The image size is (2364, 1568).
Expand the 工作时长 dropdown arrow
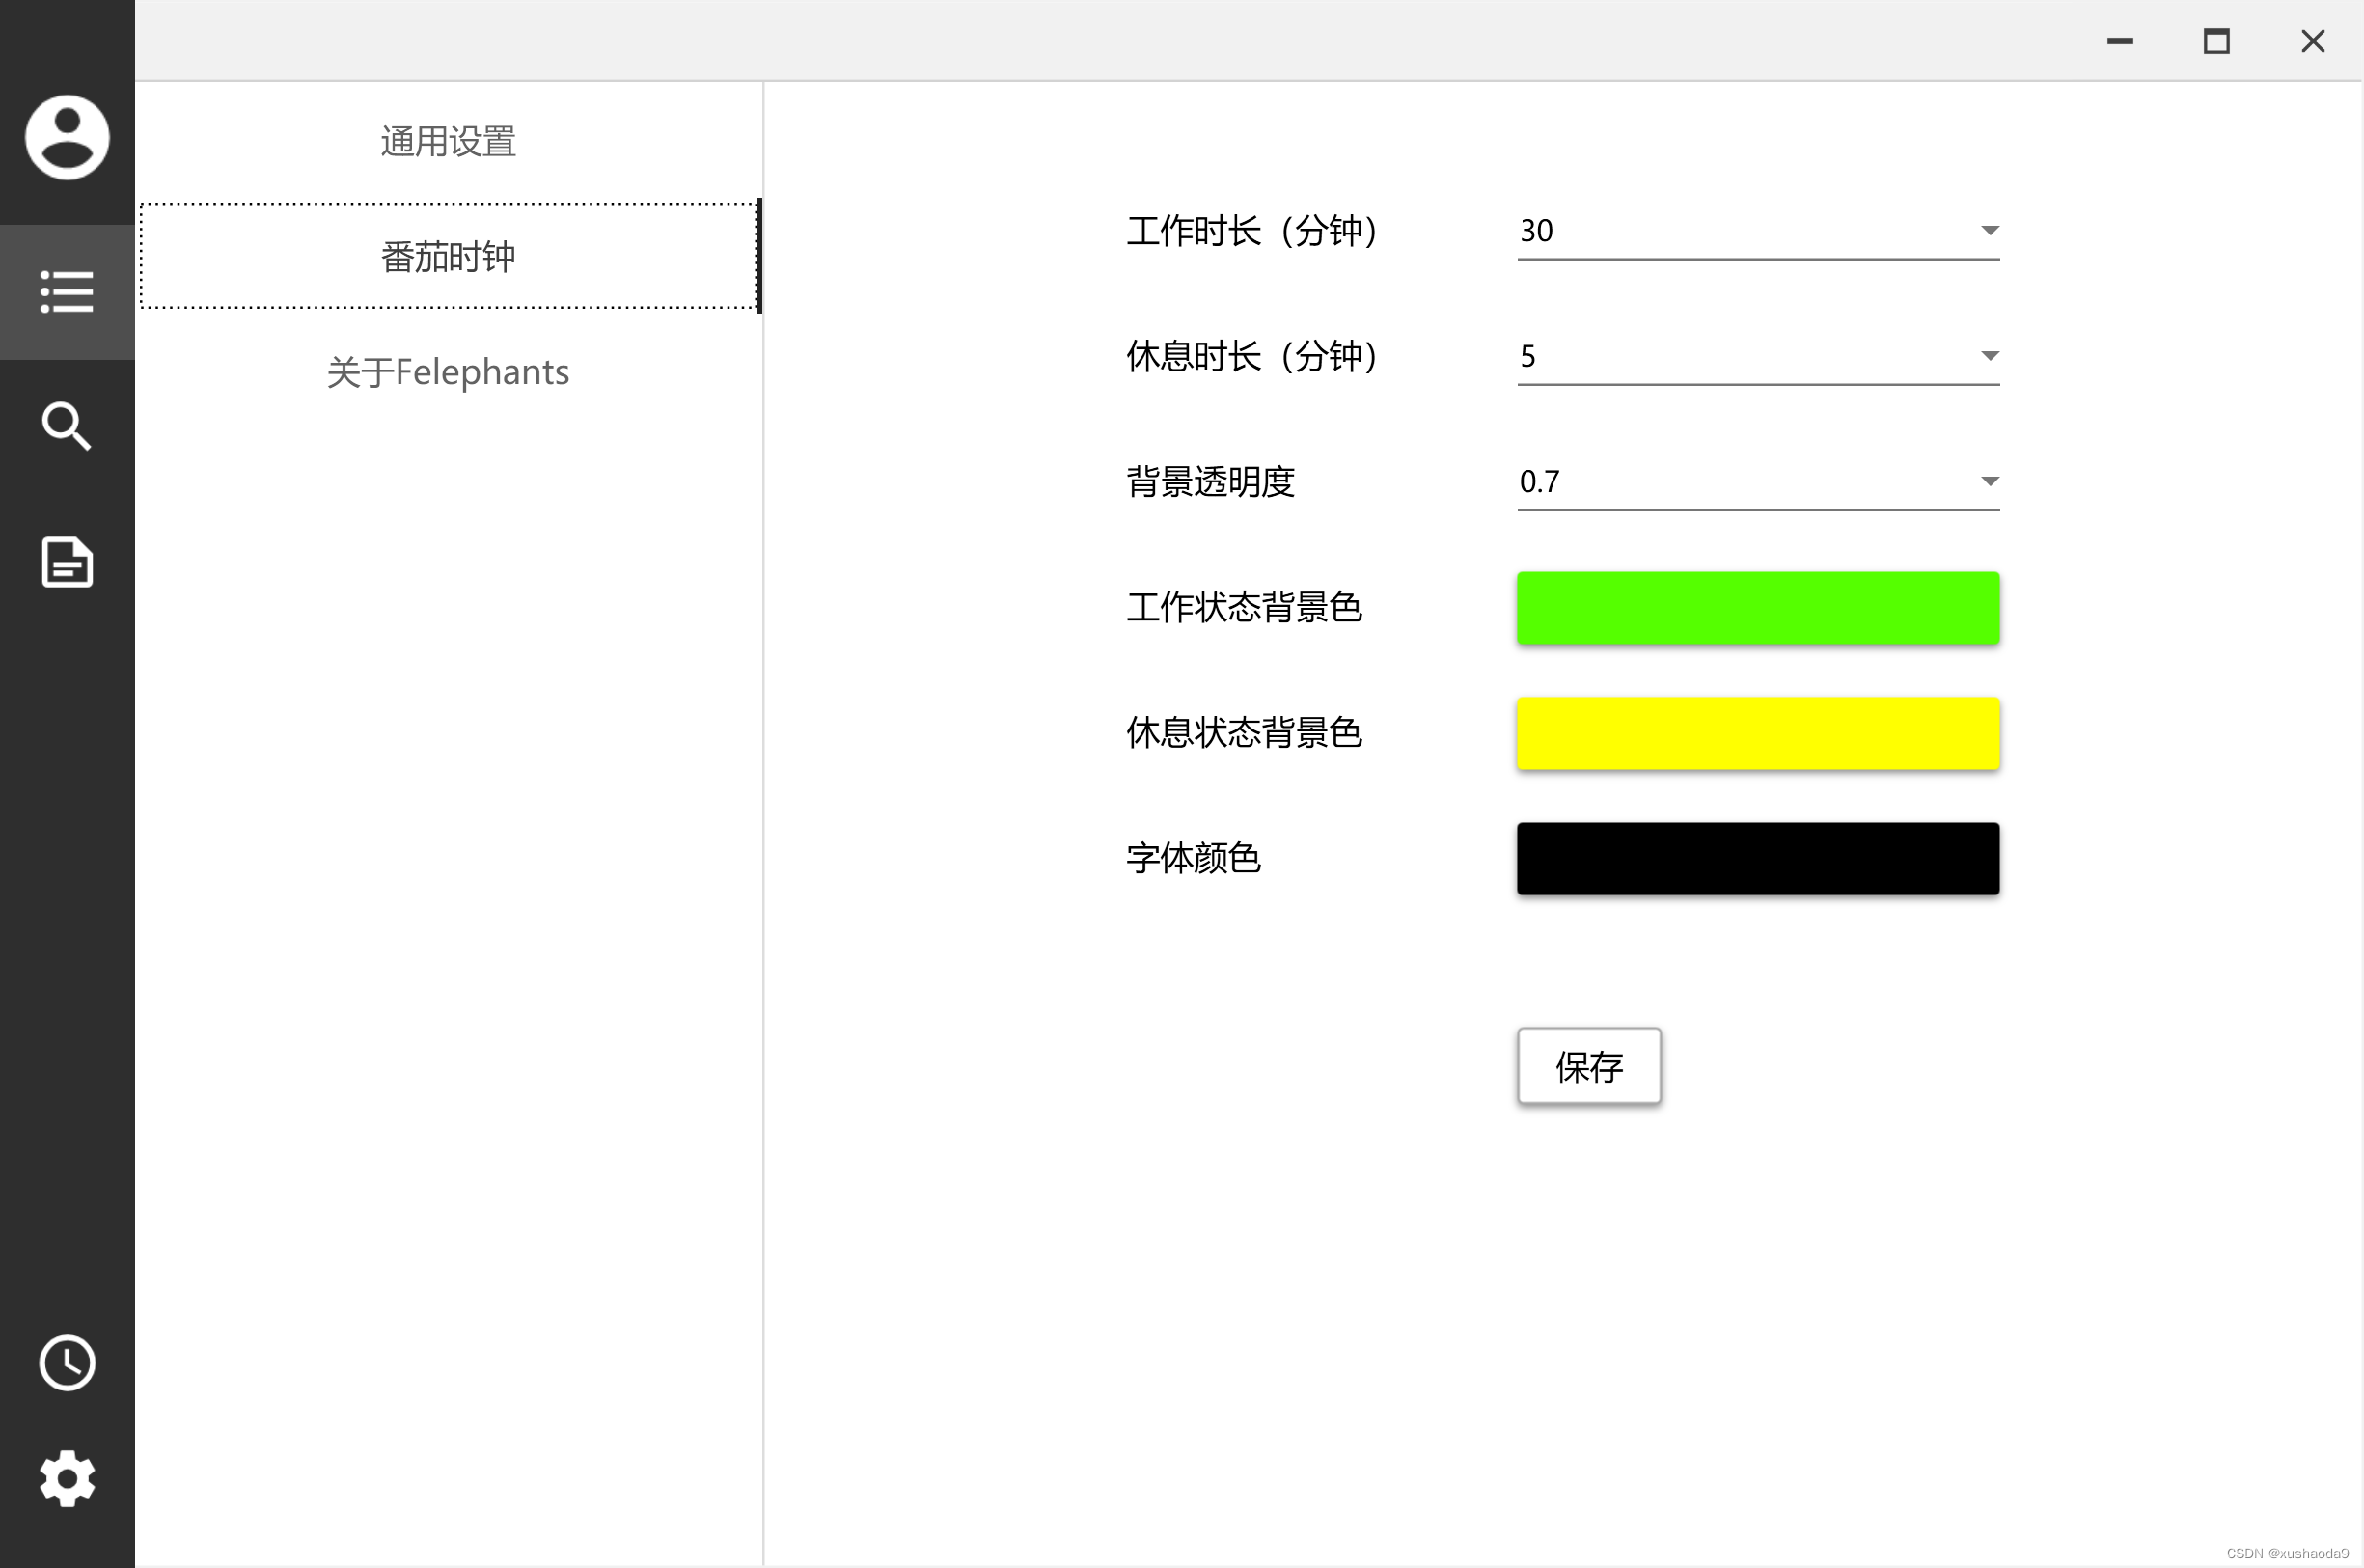click(1989, 231)
